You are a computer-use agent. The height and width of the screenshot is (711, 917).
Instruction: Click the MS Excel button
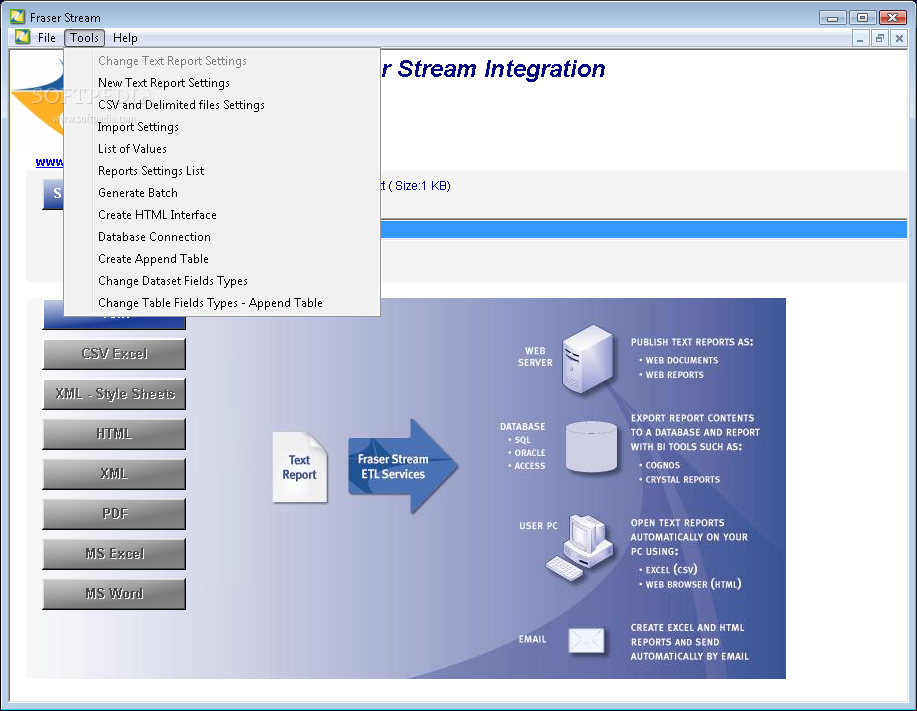(114, 554)
